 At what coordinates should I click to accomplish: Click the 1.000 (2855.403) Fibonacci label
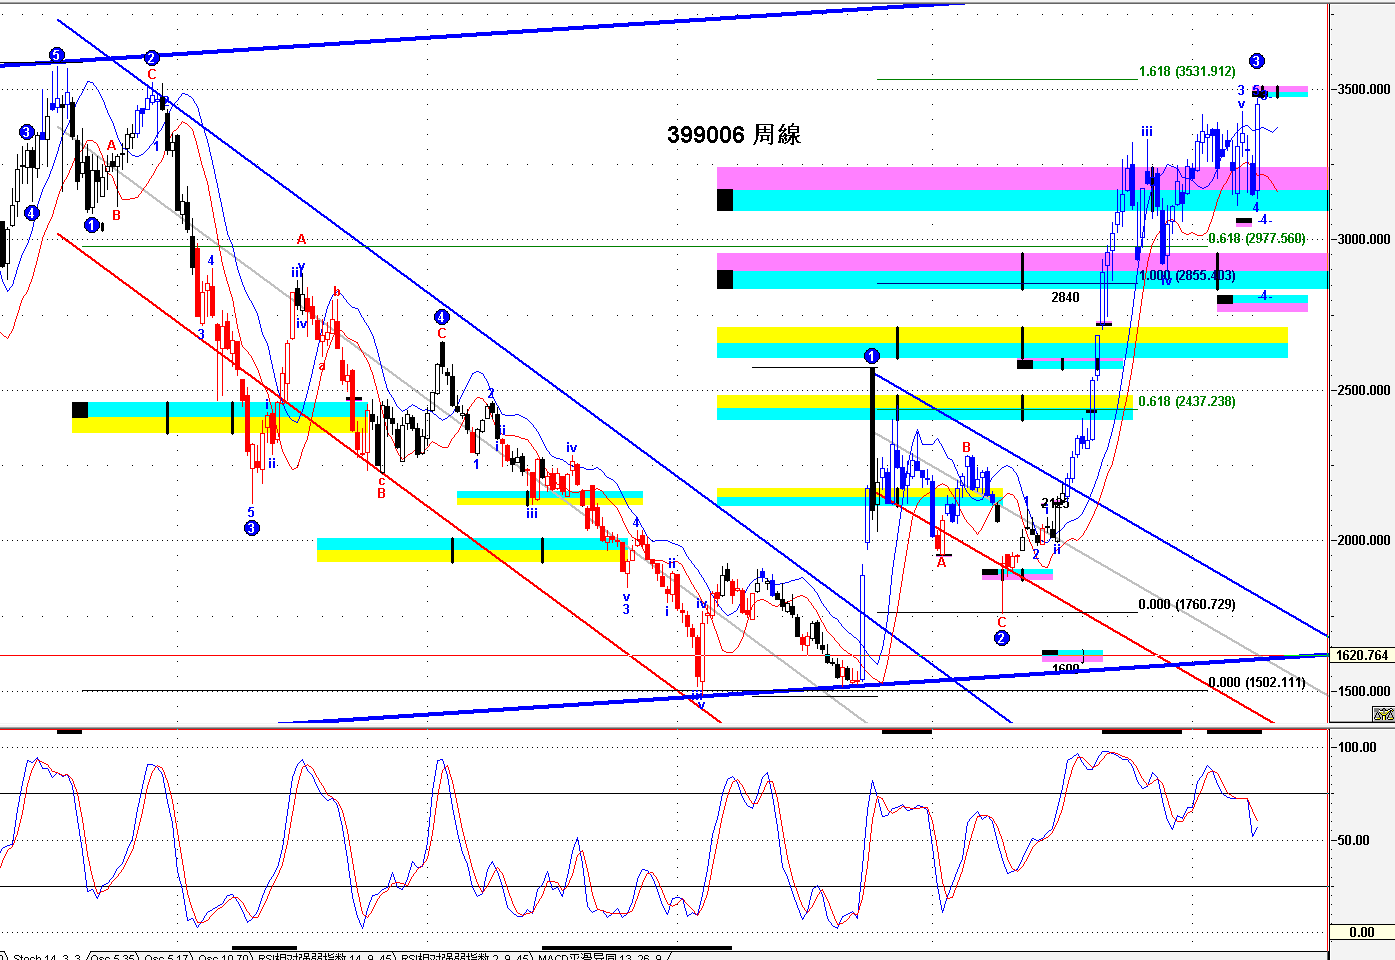click(1187, 275)
